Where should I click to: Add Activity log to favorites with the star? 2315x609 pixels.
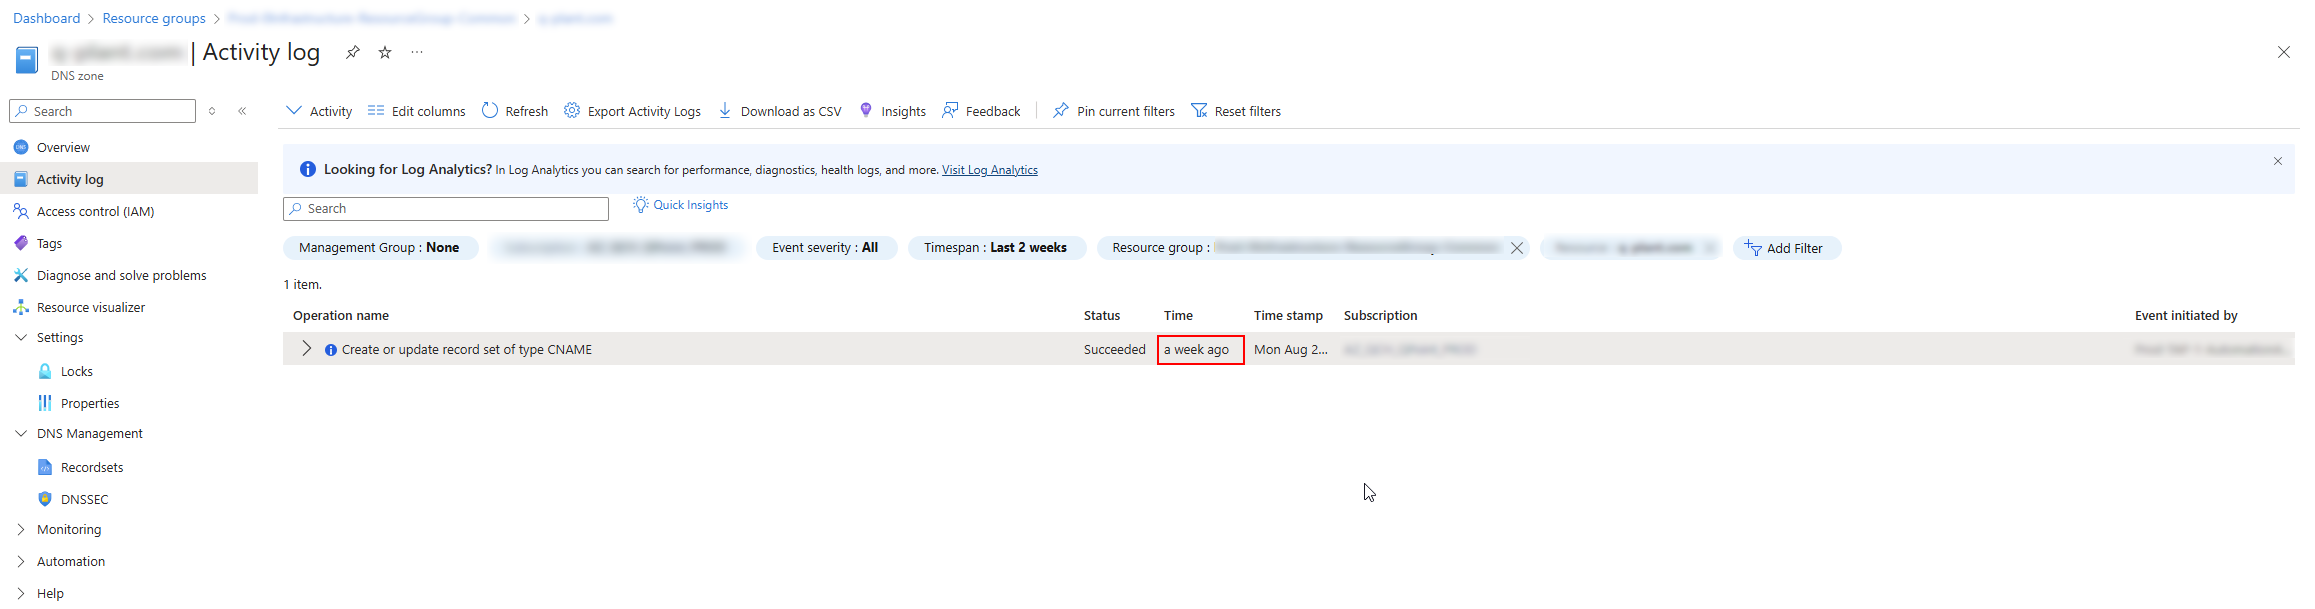(x=385, y=53)
